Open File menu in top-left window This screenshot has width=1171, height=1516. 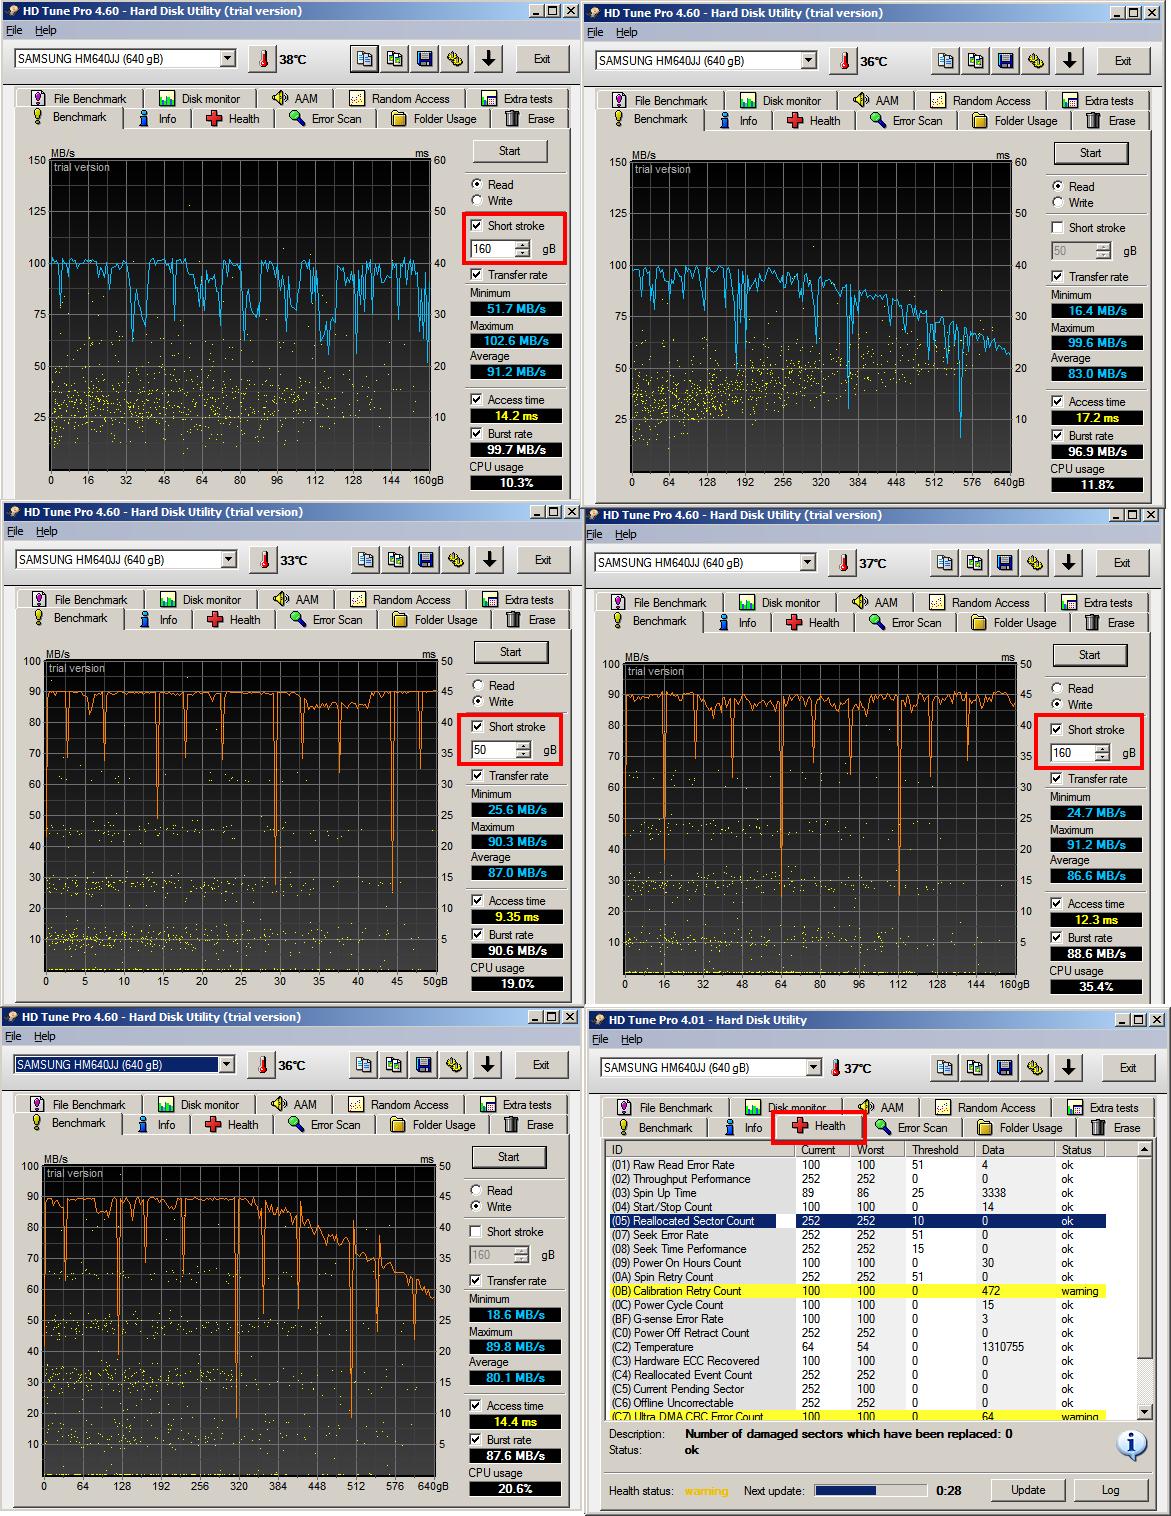[14, 30]
